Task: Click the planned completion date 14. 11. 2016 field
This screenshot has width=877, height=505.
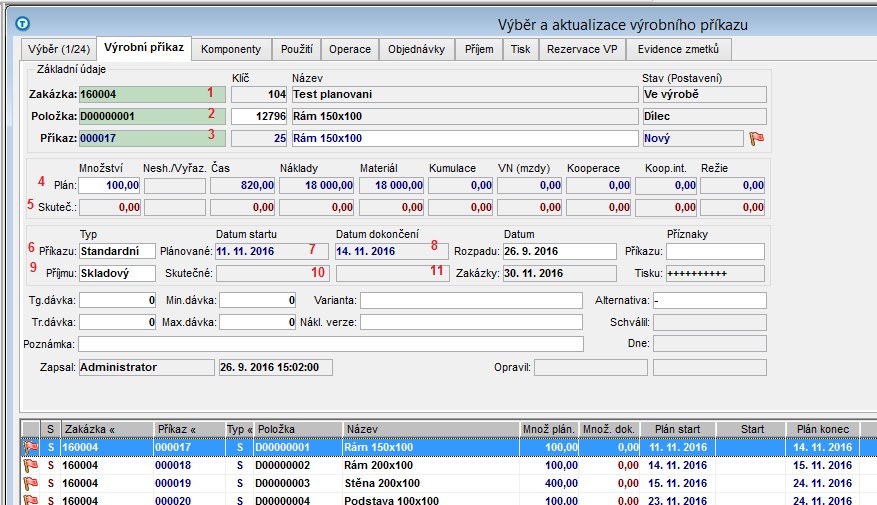Action: tap(392, 251)
